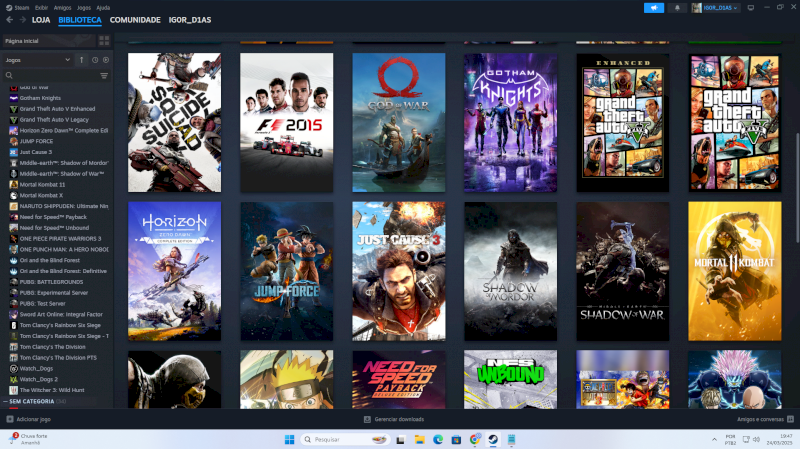Viewport: 800px width, 449px height.
Task: Toggle ready-to-play filter icon
Action: click(106, 60)
